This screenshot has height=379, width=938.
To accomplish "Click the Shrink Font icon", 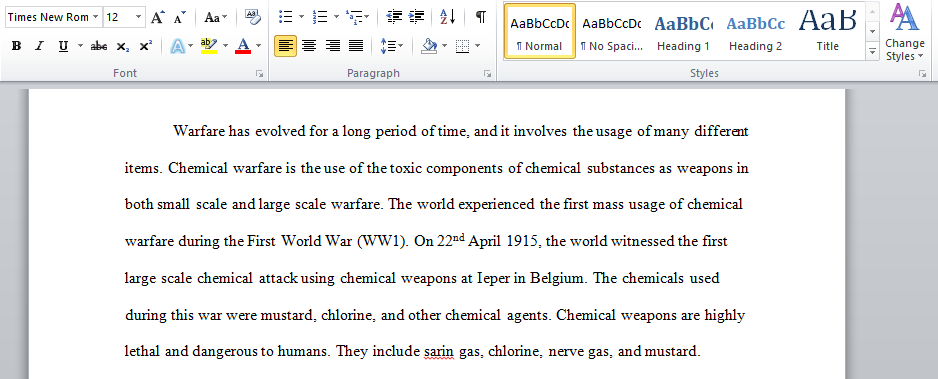I will (179, 17).
